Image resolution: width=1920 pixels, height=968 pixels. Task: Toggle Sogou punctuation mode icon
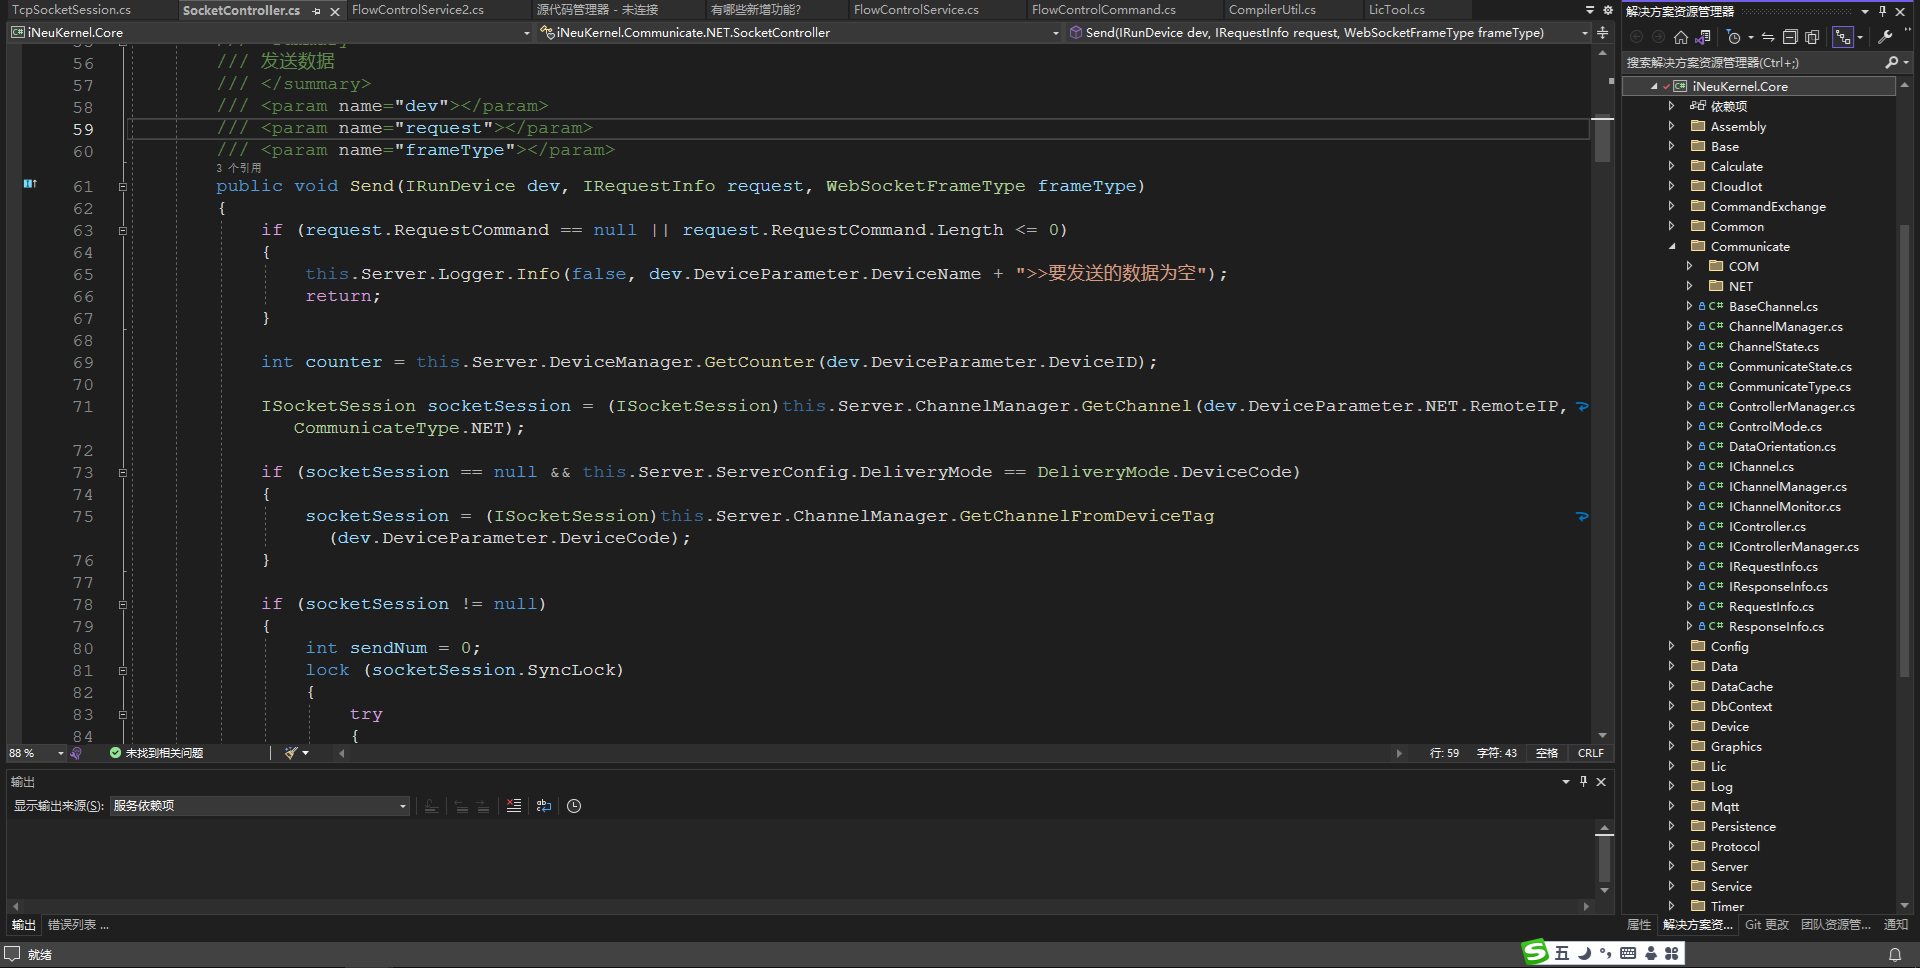pyautogui.click(x=1606, y=953)
